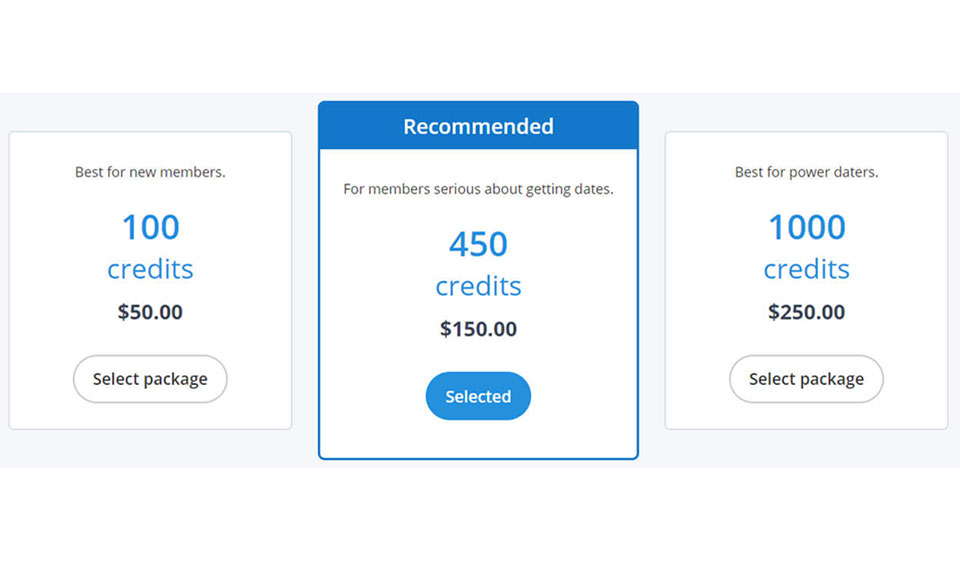960x561 pixels.
Task: Select the 1000 credits package button
Action: [x=806, y=379]
